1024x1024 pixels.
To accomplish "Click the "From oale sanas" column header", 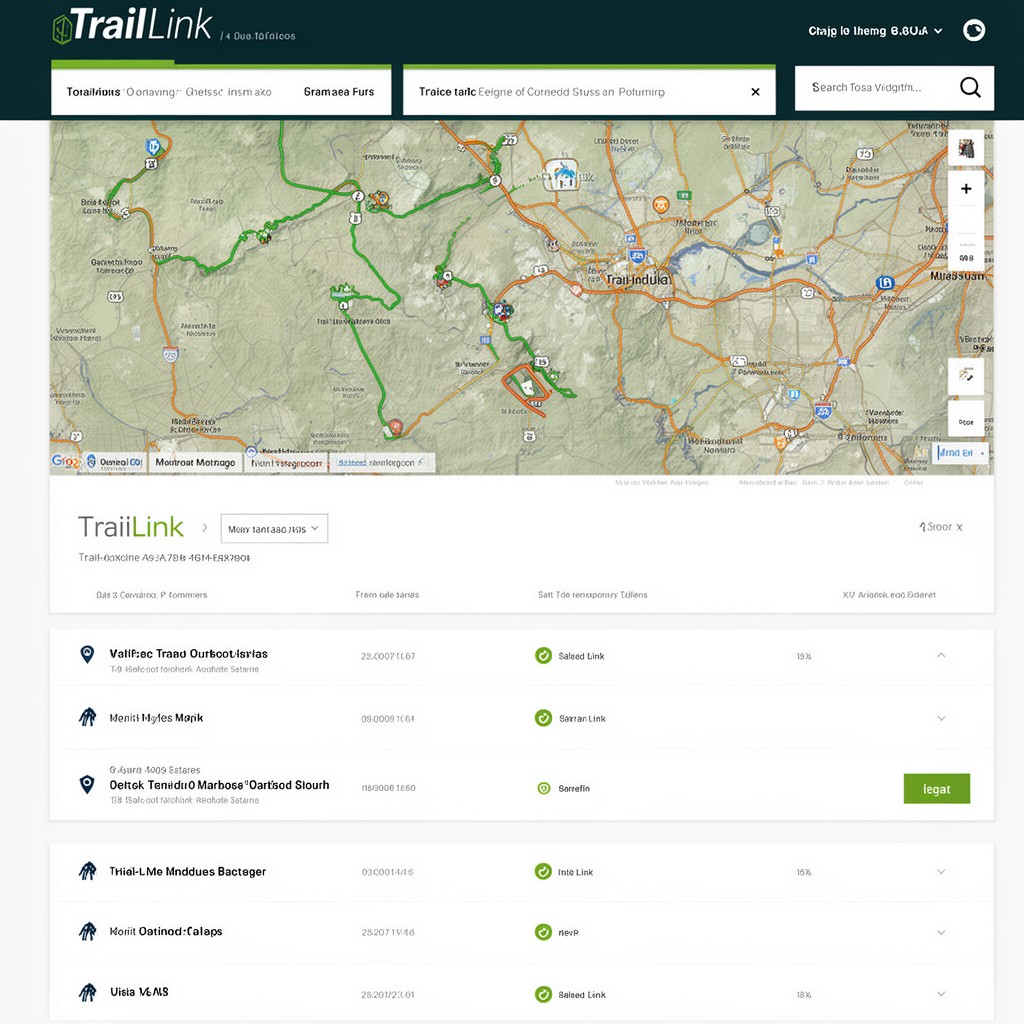I will [387, 595].
